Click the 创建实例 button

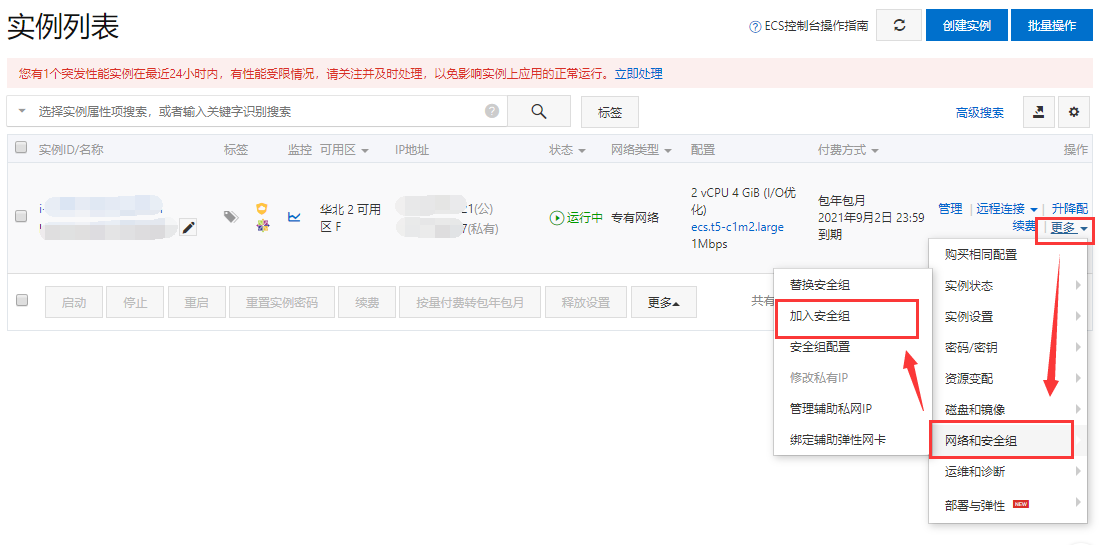pos(966,26)
